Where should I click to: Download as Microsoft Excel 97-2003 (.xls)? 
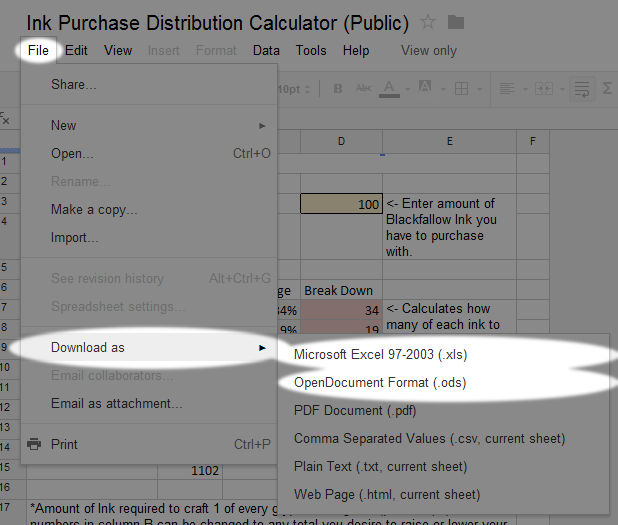444,354
